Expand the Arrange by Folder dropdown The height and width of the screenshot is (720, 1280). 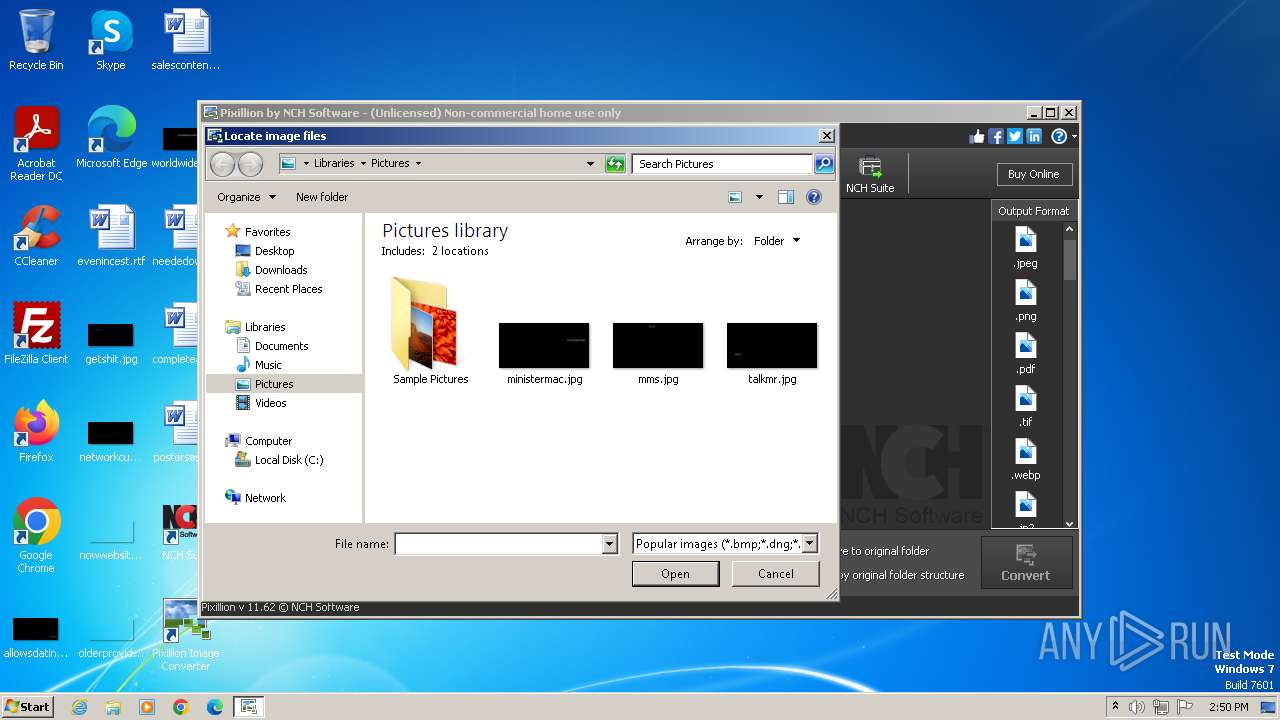(777, 241)
